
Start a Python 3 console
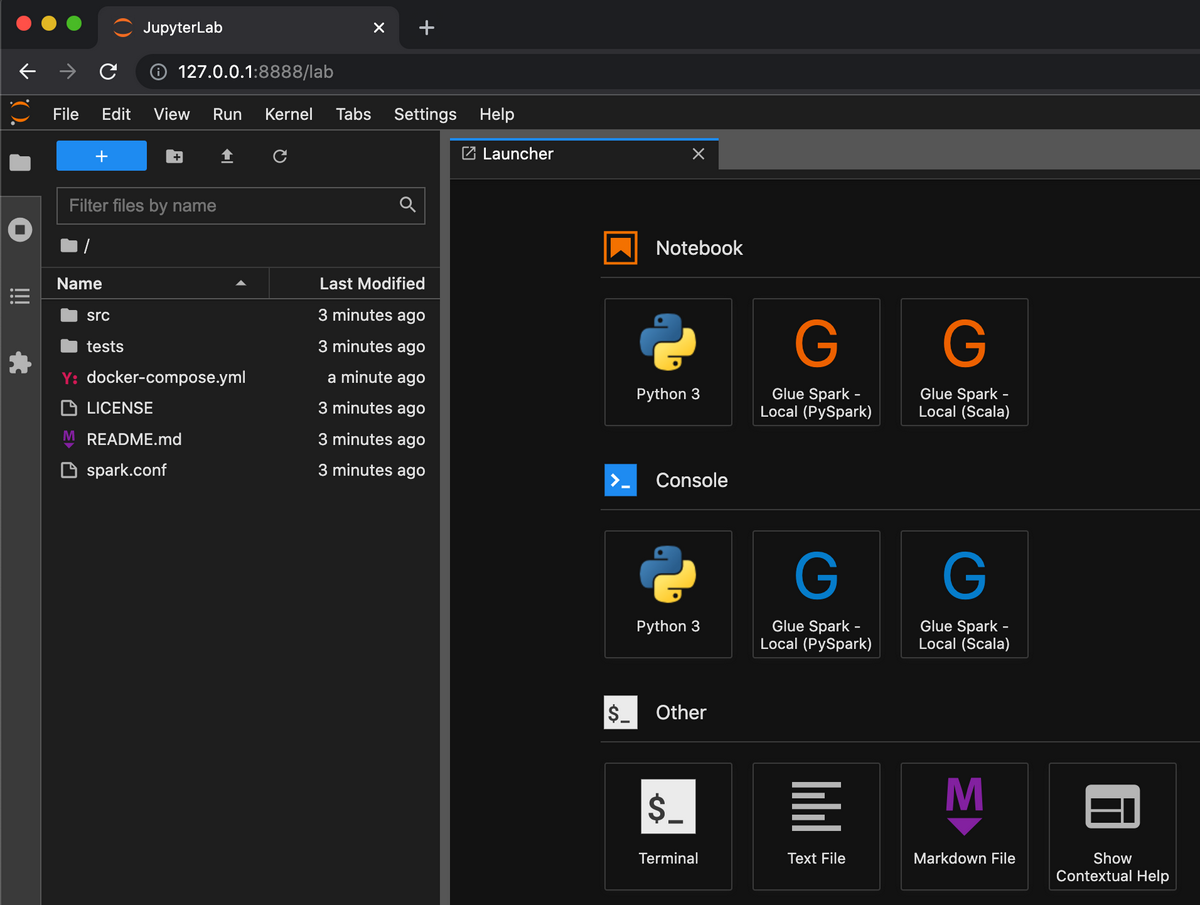tap(668, 594)
